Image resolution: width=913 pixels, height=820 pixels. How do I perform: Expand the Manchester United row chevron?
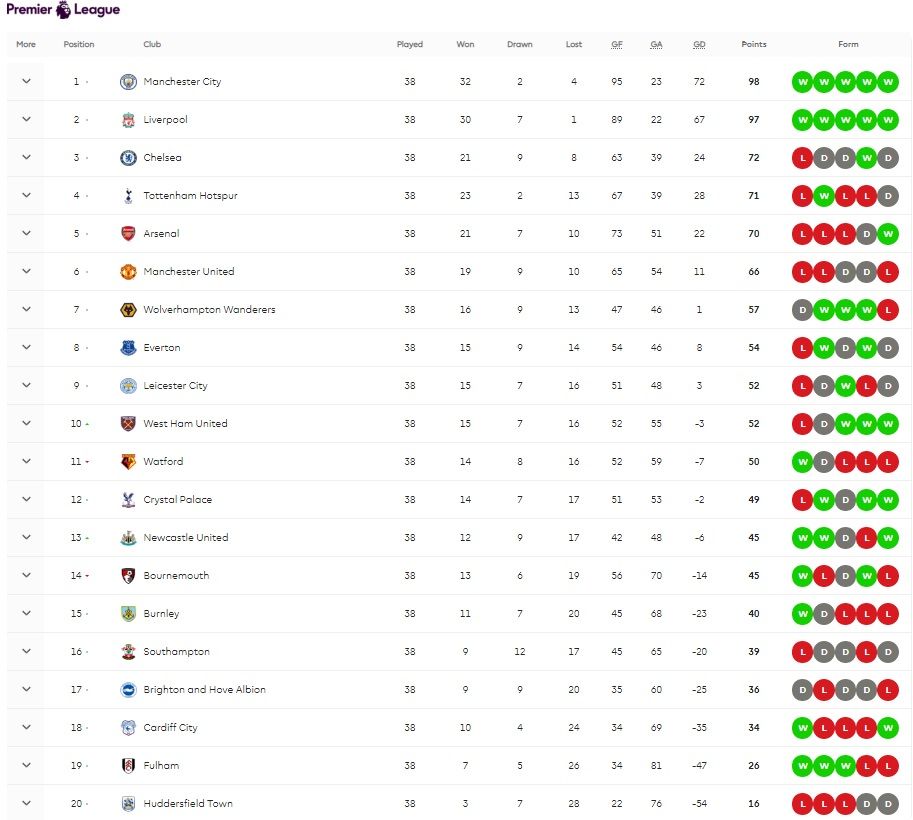click(26, 271)
